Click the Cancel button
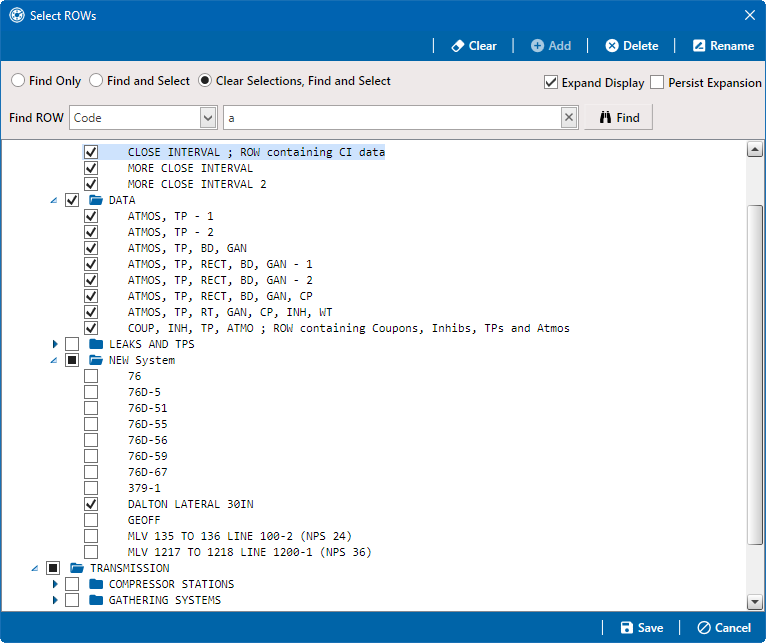Screen dimensions: 766x643 point(724,627)
